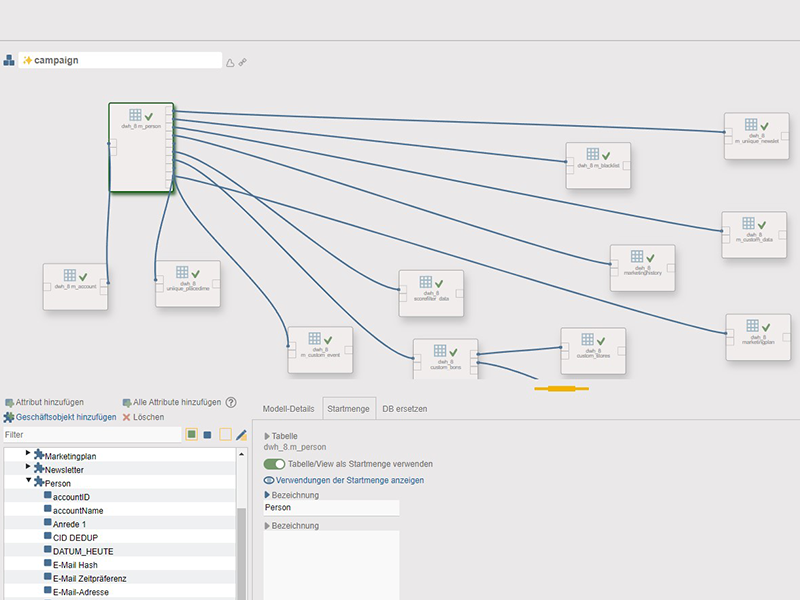Click attribute icon of CID DEDUP
Viewport: 800px width, 600px height.
coord(47,536)
